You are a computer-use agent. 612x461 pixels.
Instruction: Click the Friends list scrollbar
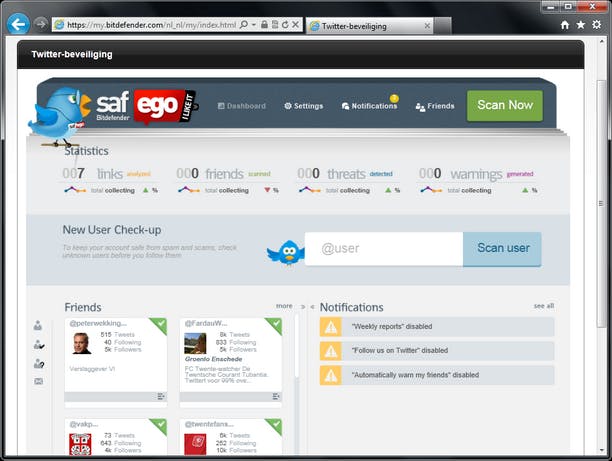coord(297,345)
